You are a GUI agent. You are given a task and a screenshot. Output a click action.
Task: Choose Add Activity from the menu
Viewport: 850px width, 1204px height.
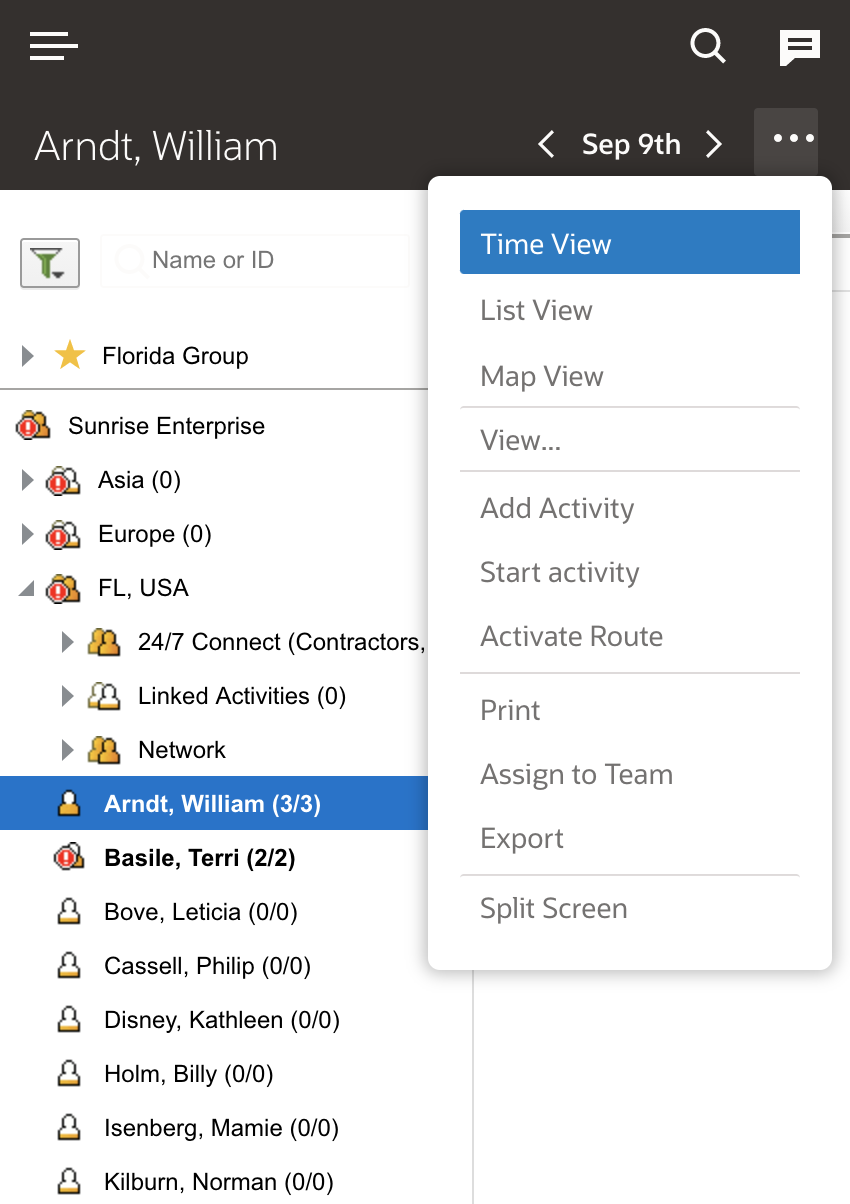(557, 508)
